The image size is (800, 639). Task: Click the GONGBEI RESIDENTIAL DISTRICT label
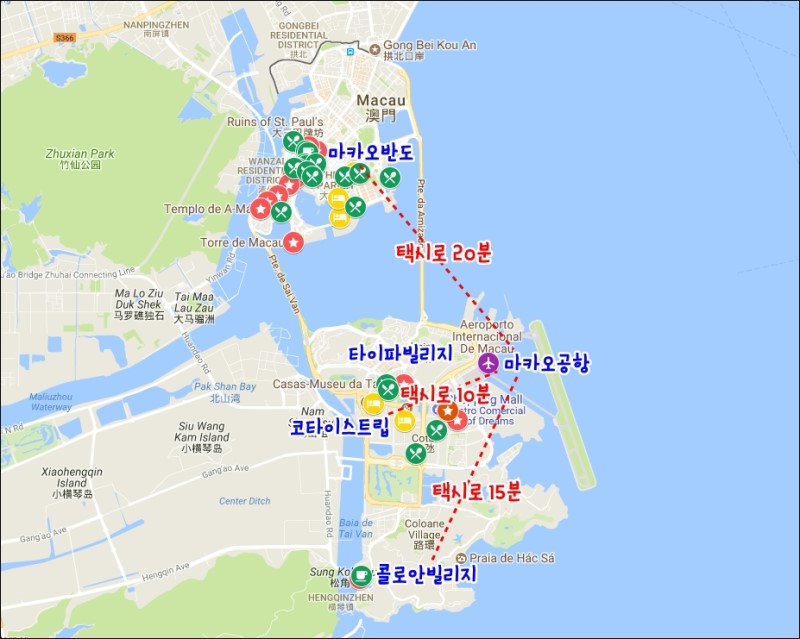299,40
